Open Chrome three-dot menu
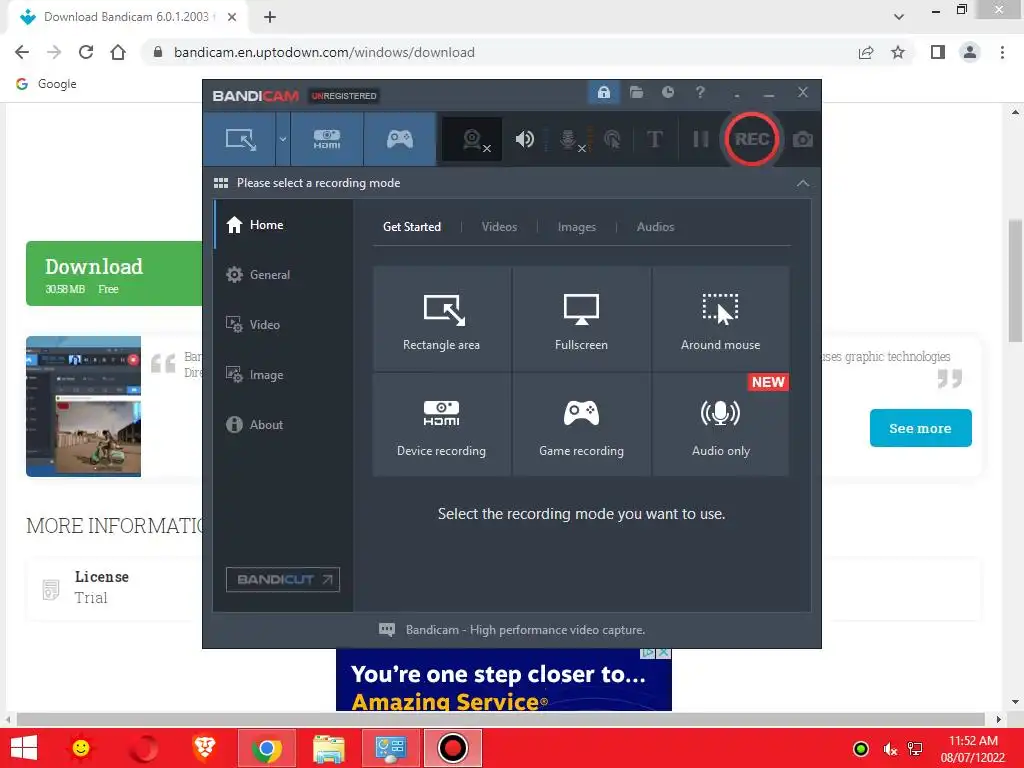 1002,52
